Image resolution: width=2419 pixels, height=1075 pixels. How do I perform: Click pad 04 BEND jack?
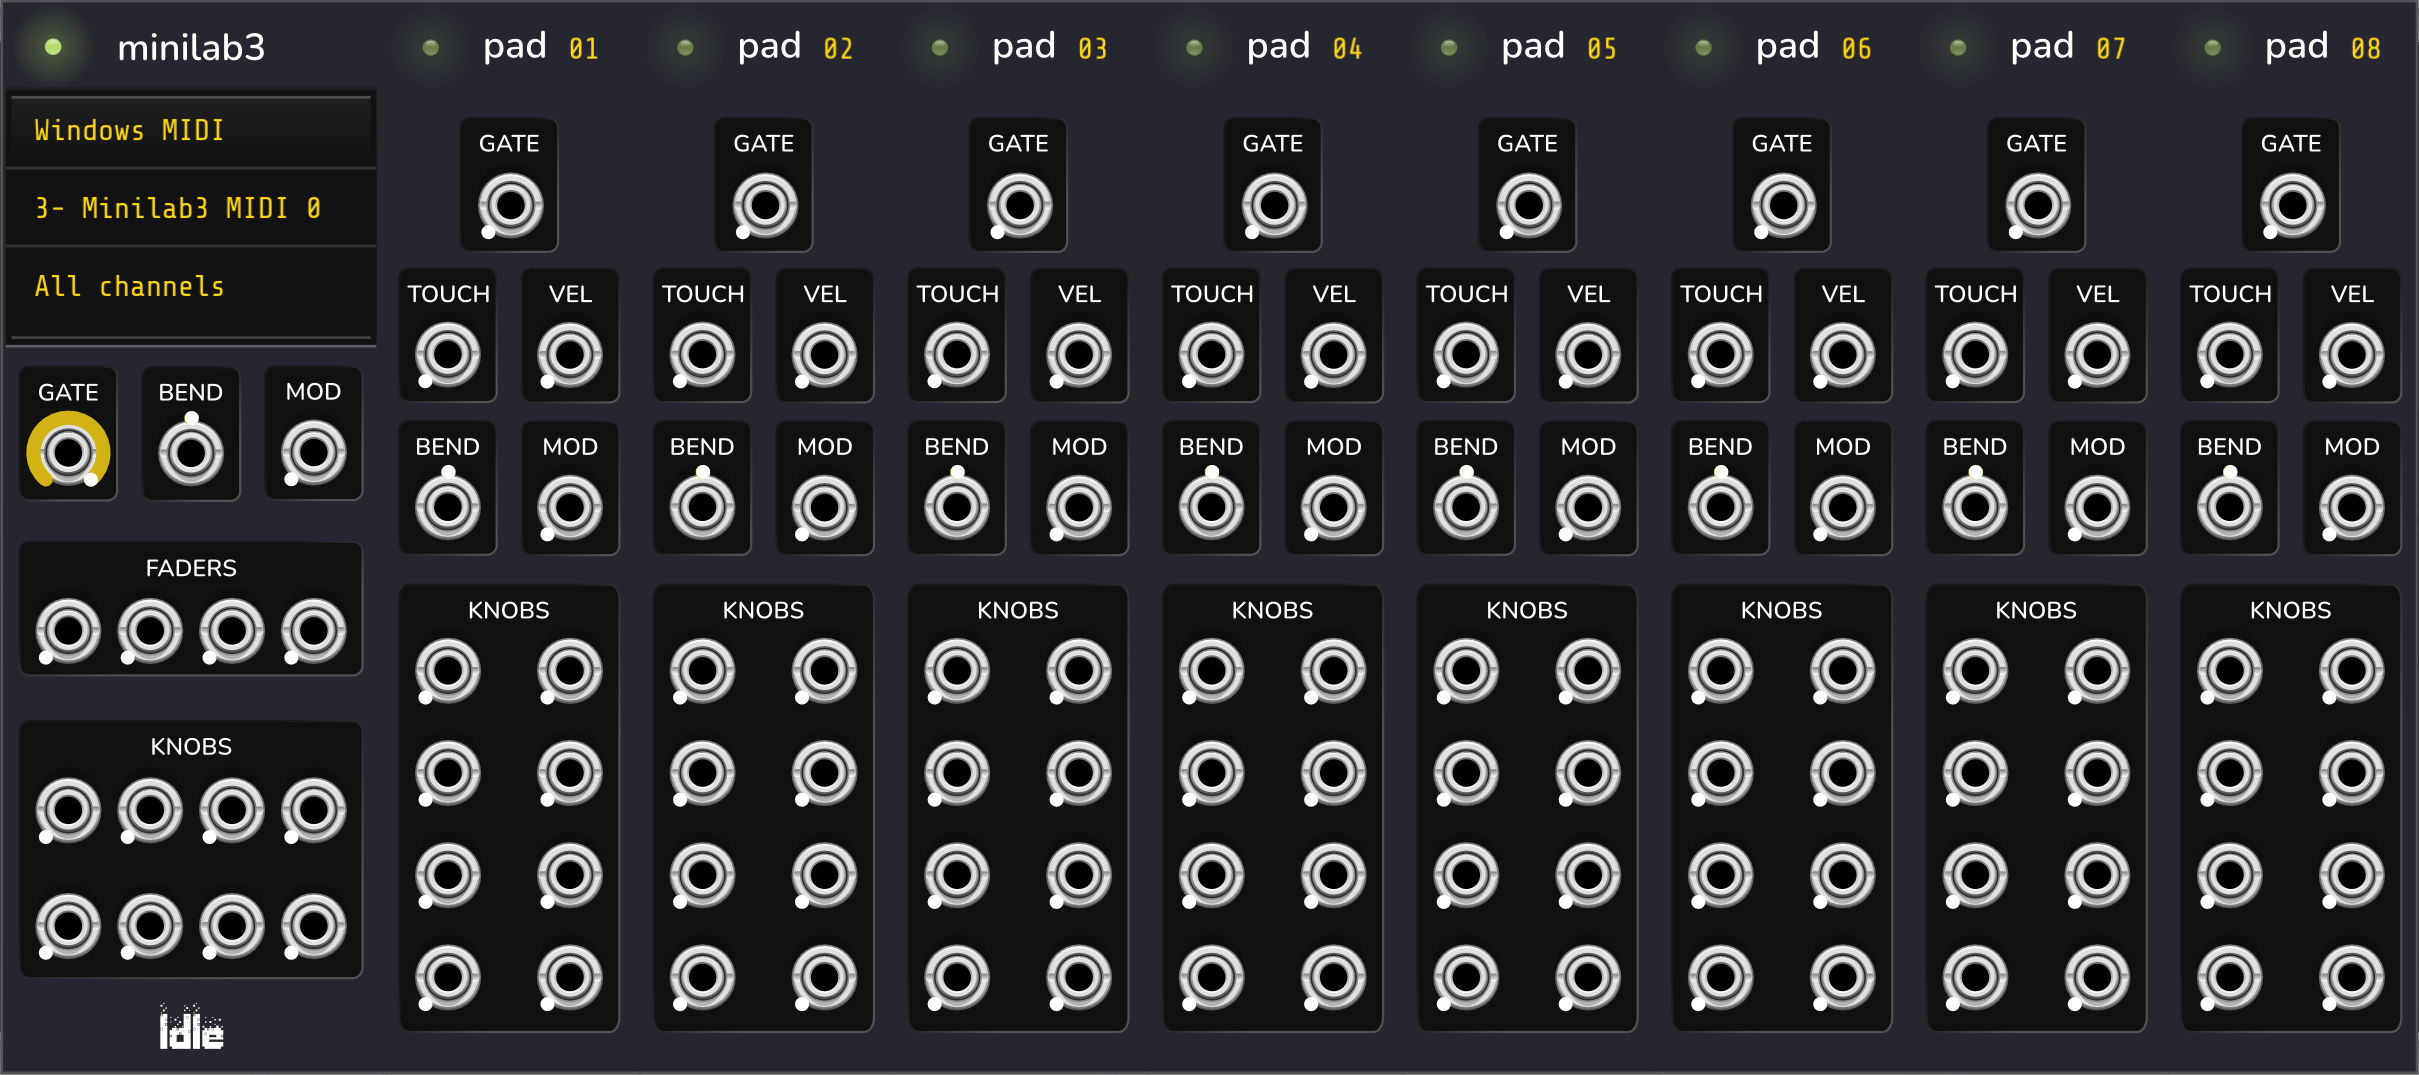point(1211,507)
